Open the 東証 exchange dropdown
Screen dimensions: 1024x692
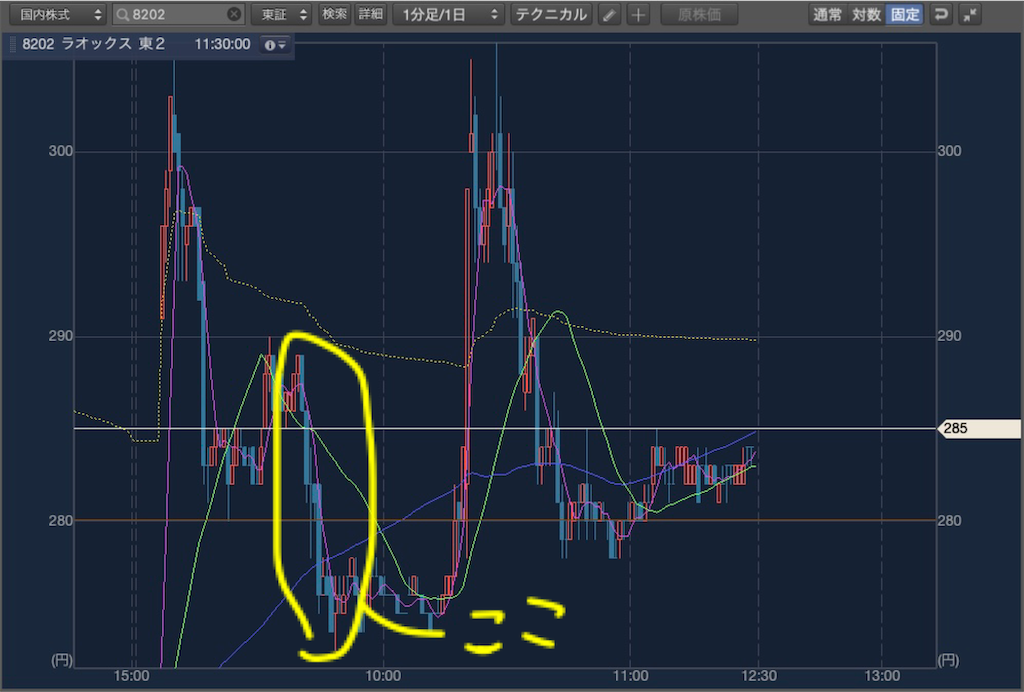point(282,14)
